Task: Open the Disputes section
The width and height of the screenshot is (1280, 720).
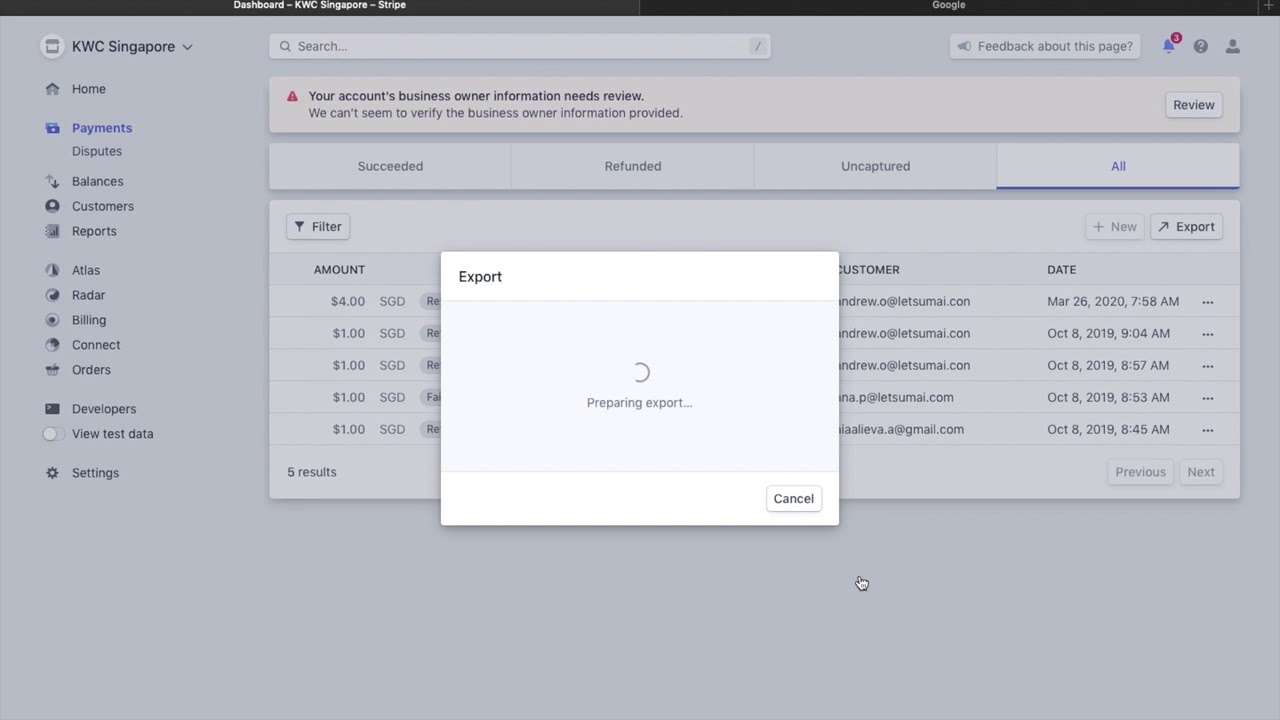Action: click(97, 151)
